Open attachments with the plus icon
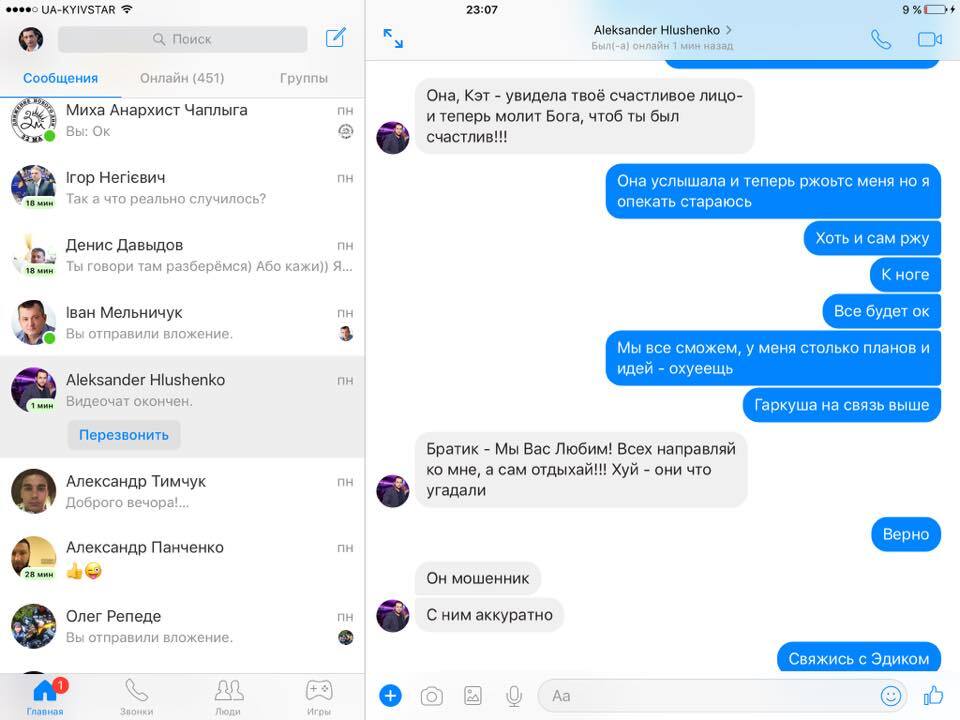This screenshot has height=720, width=960. 390,695
